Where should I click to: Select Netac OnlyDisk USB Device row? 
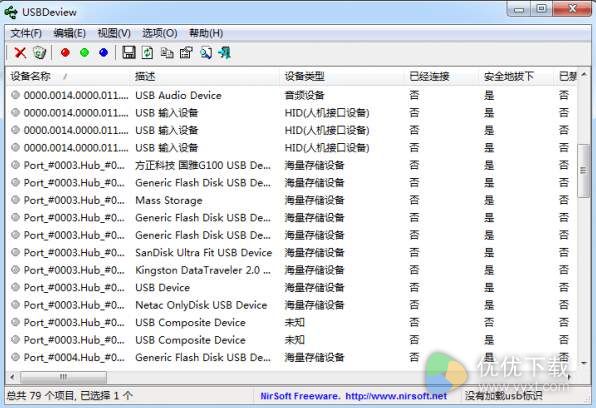291,305
